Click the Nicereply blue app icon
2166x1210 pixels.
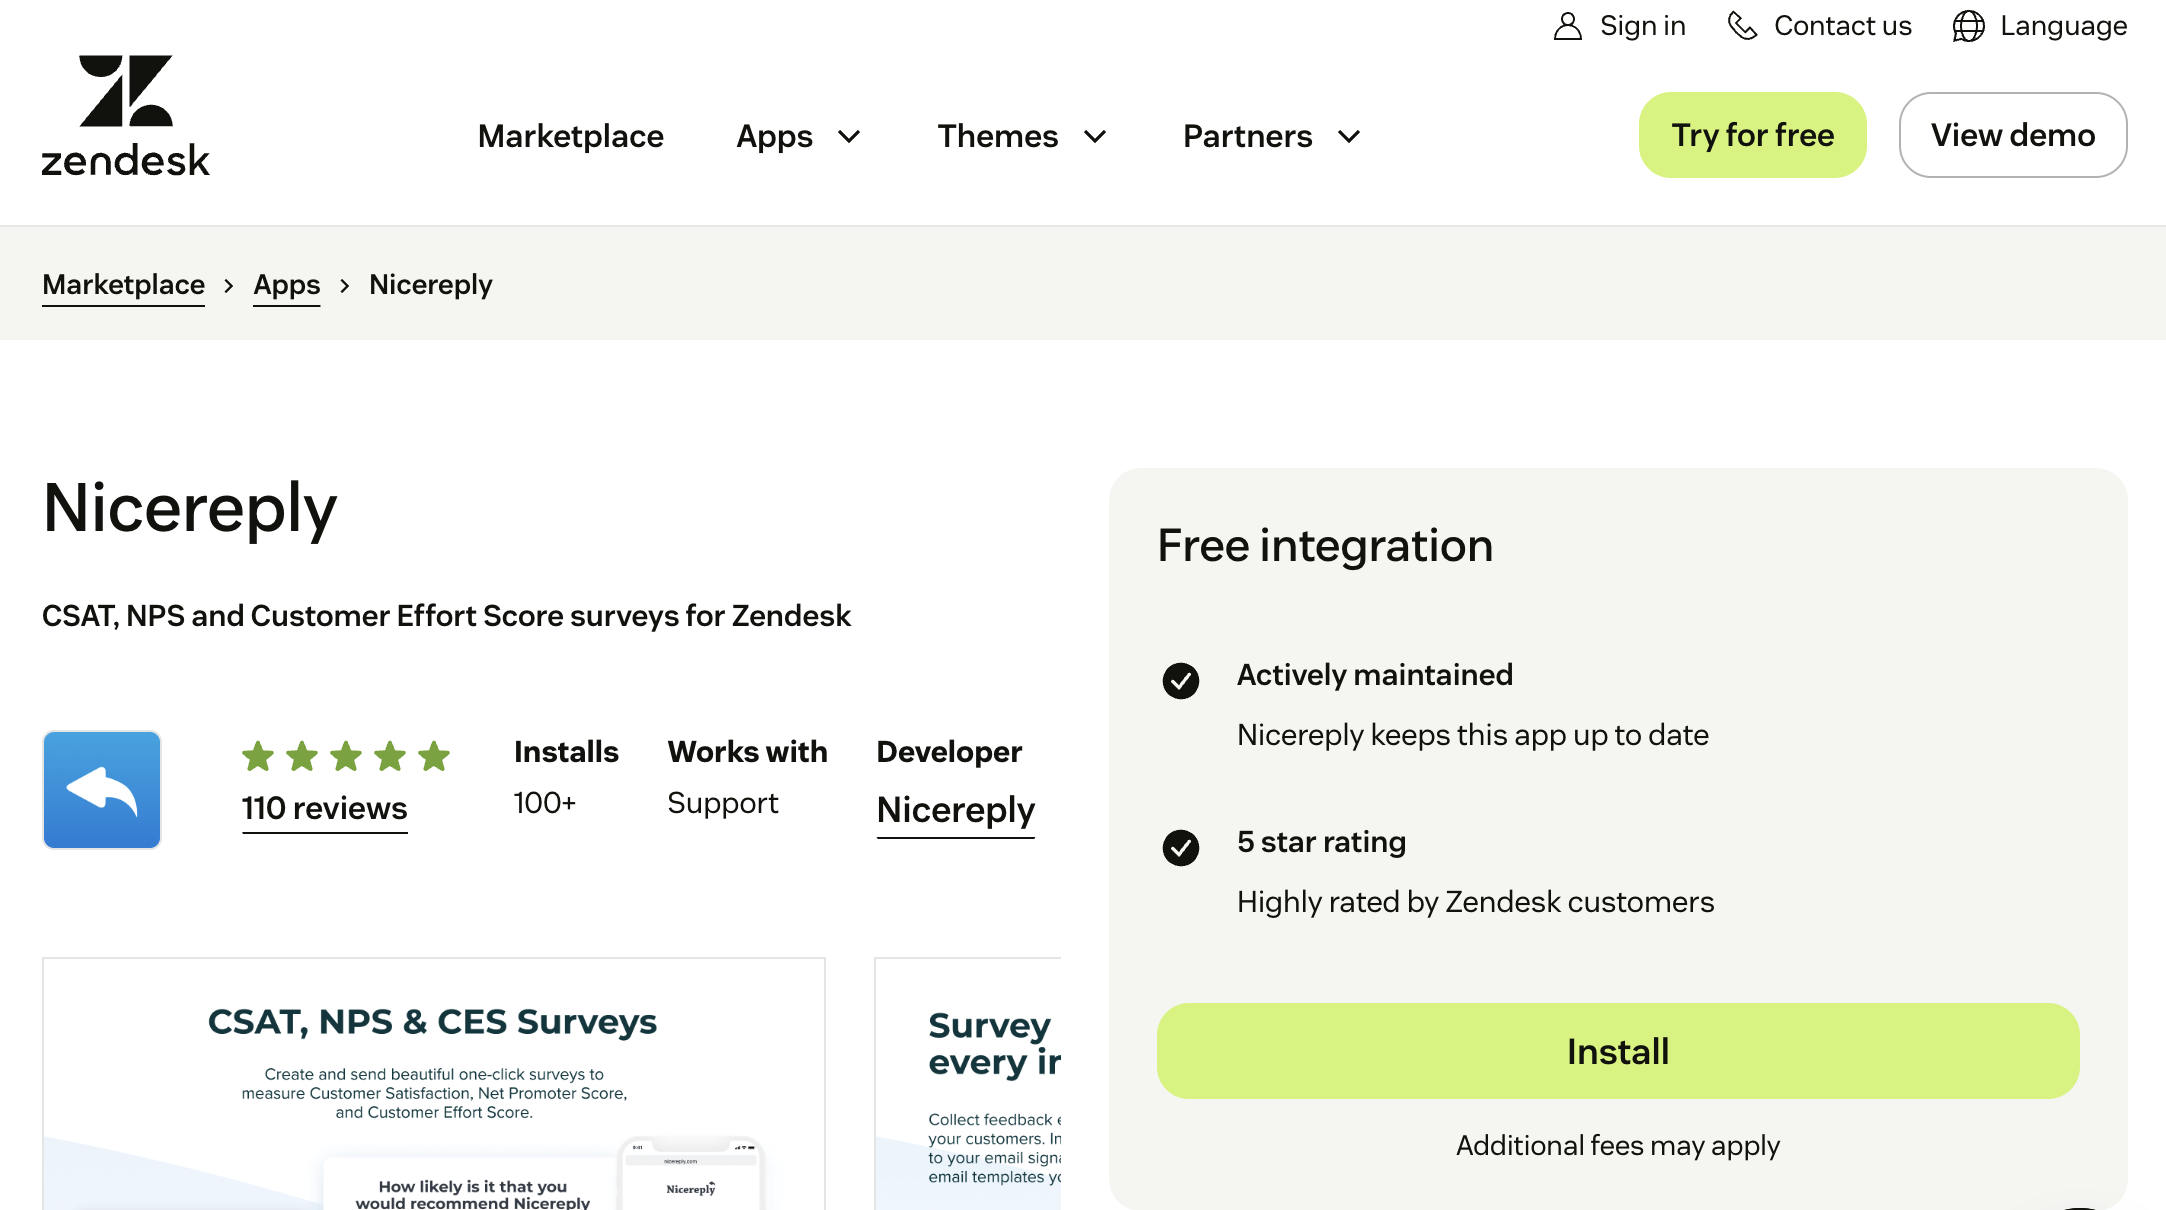[101, 789]
